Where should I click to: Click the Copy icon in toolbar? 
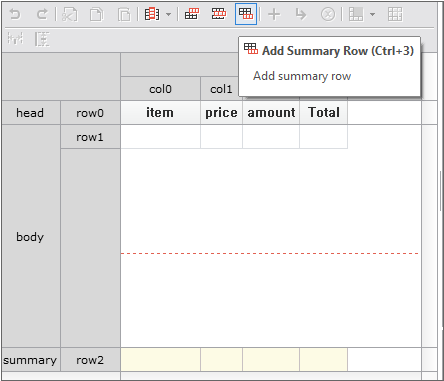pyautogui.click(x=97, y=14)
